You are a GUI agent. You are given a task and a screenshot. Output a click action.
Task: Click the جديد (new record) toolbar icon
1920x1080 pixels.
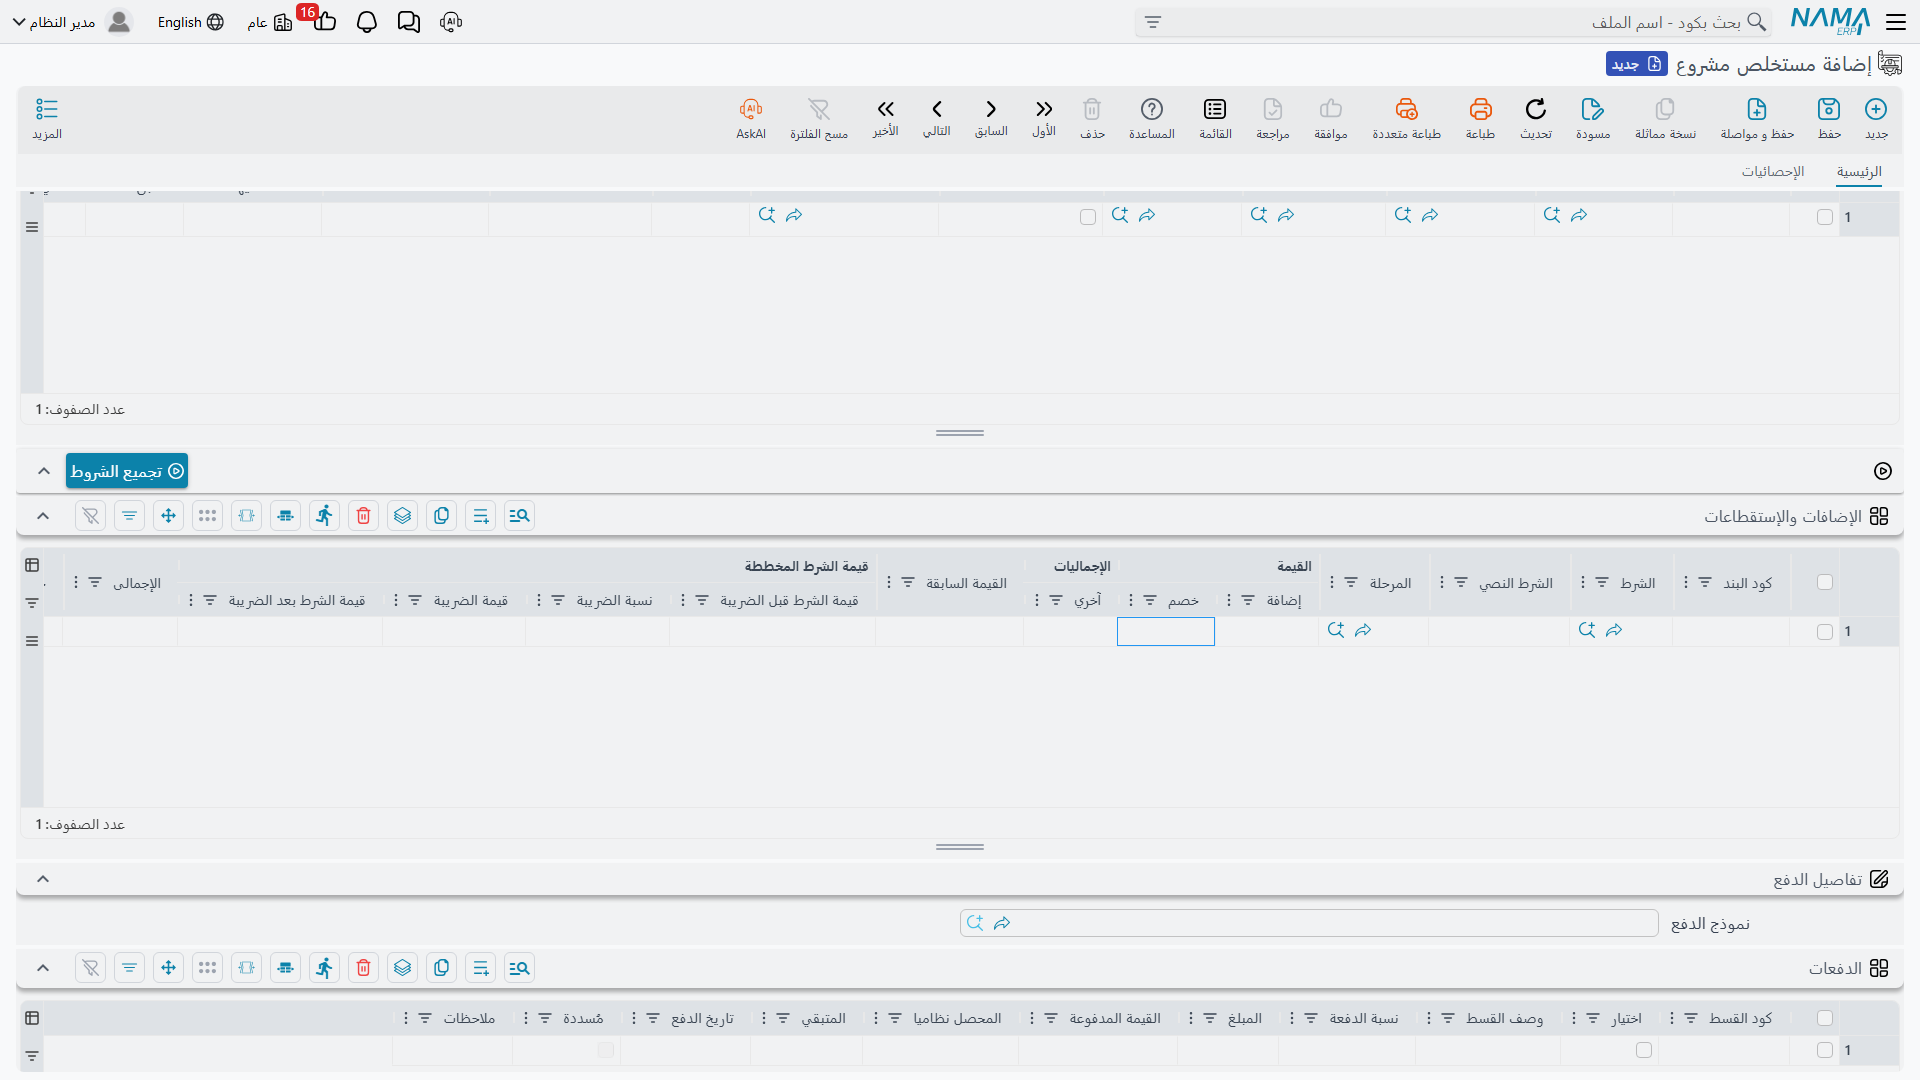pos(1876,118)
